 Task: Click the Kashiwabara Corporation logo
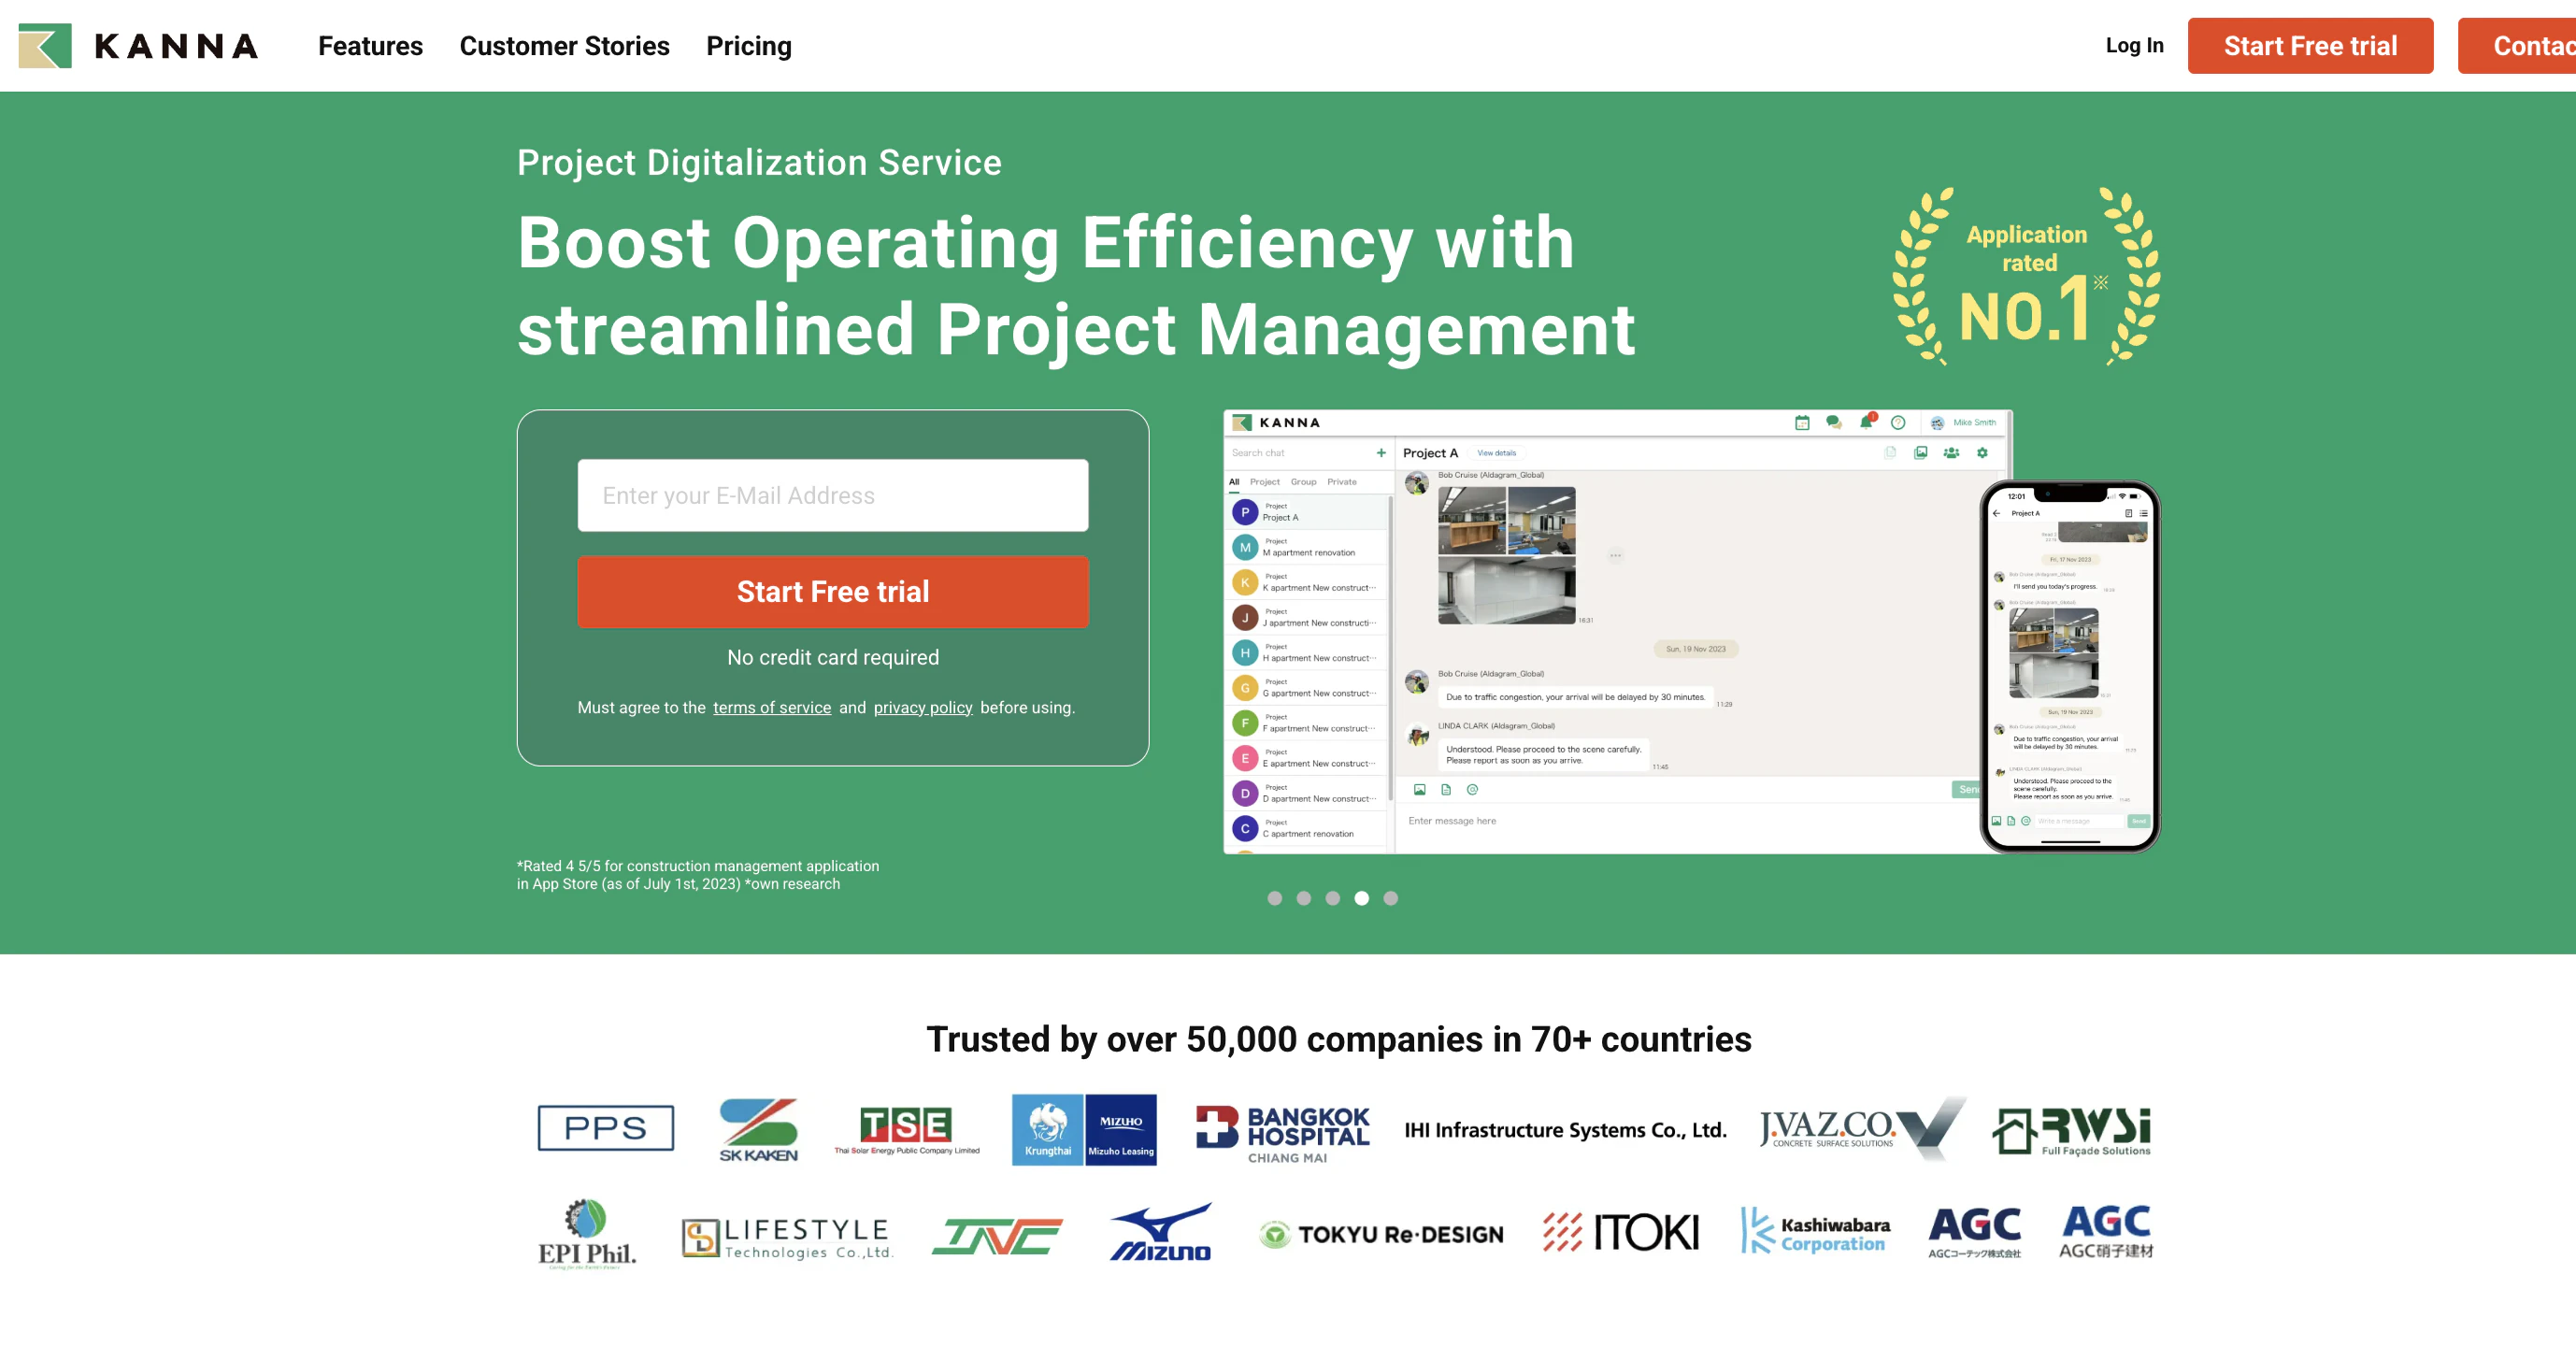coord(1815,1232)
